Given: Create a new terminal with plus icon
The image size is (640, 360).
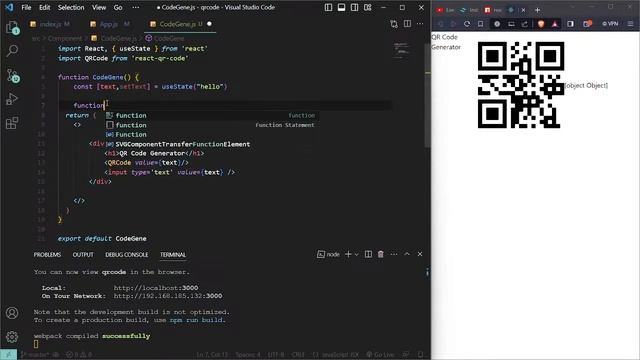Looking at the screenshot, I should 348,254.
